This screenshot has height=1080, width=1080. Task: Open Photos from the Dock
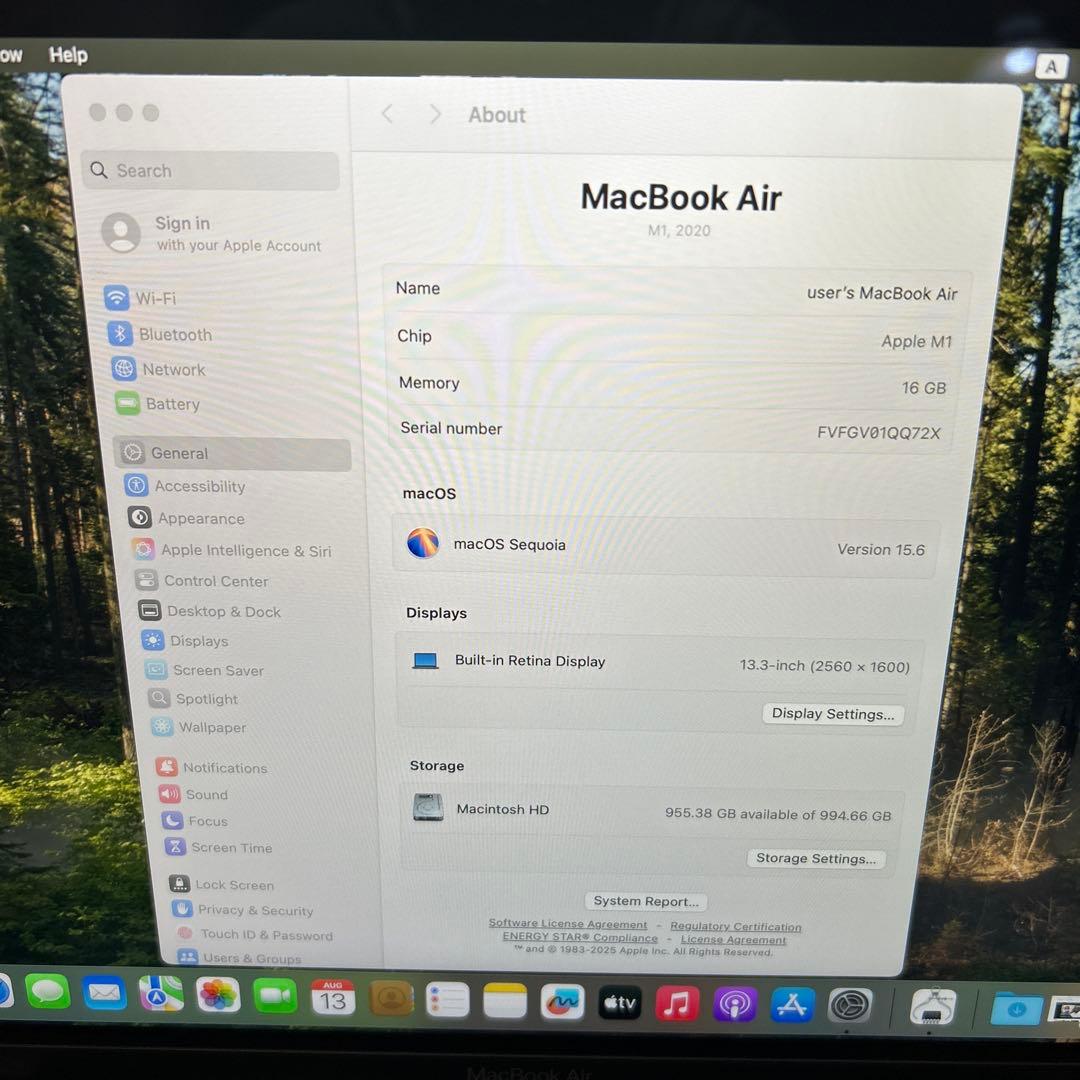(218, 996)
